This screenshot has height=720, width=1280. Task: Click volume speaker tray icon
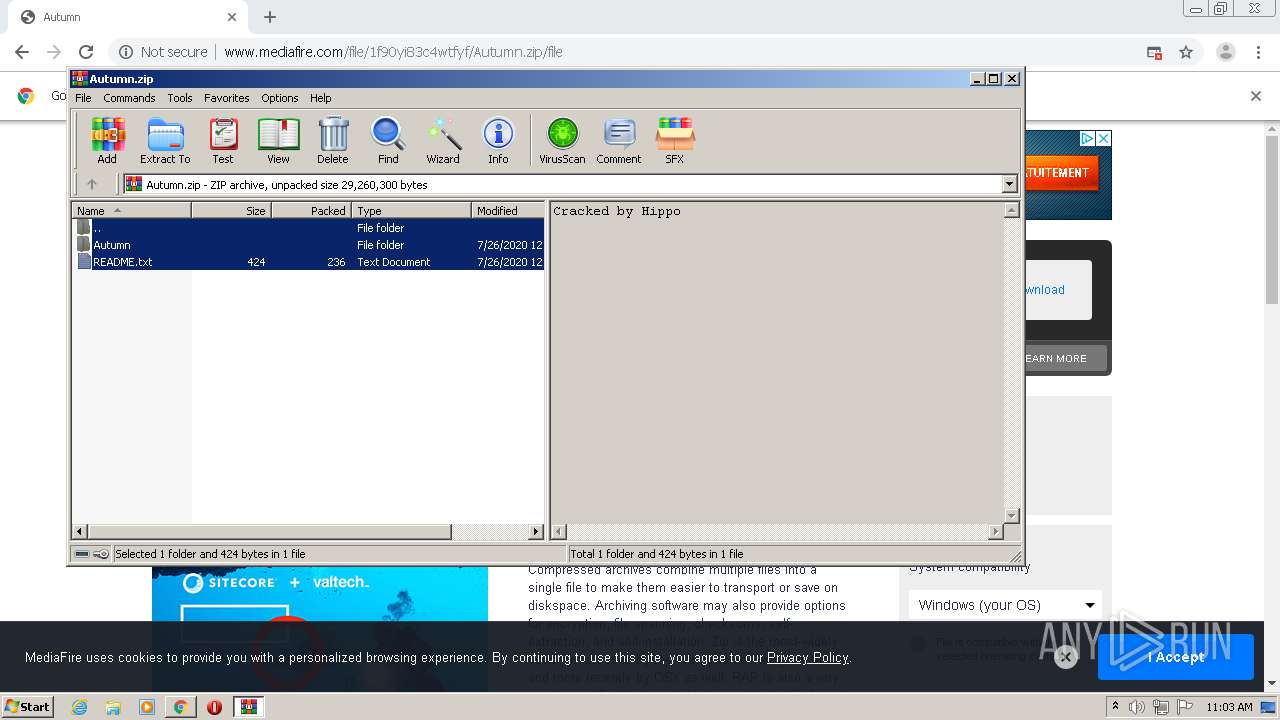click(x=1137, y=707)
